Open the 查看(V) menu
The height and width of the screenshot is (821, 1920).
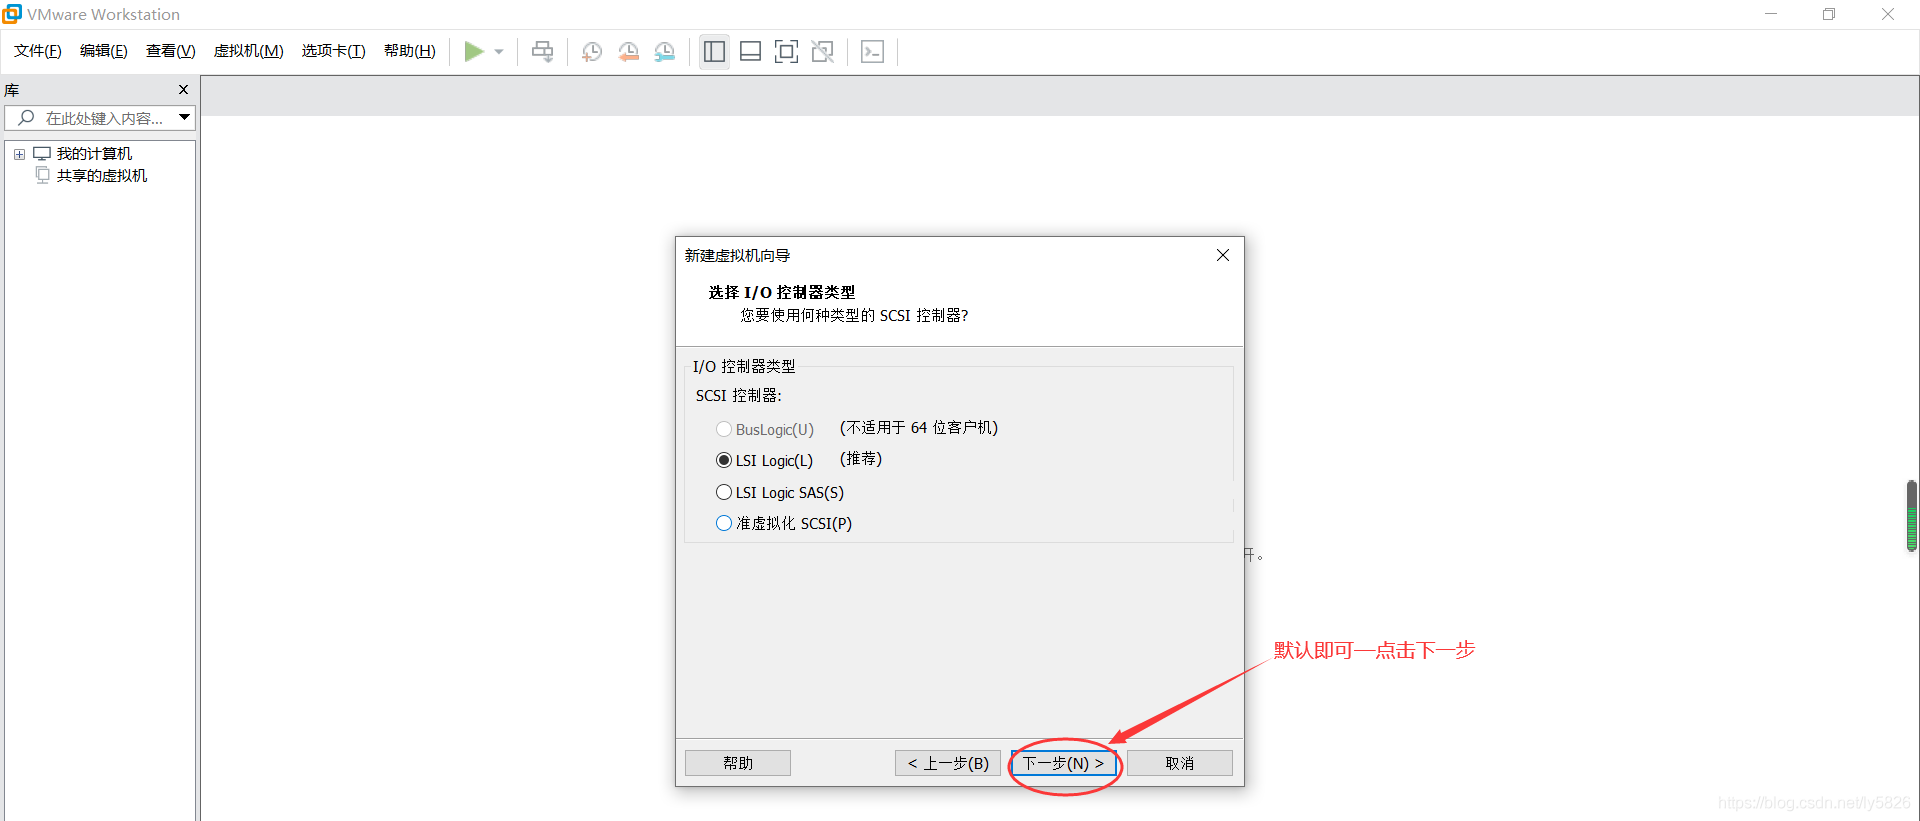click(171, 51)
